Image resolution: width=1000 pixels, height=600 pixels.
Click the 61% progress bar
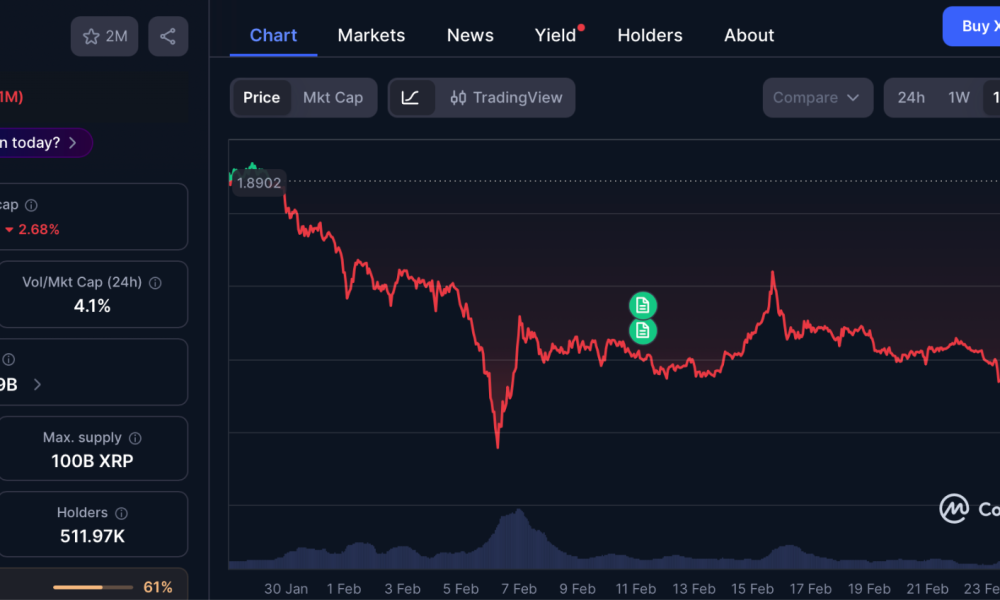pos(92,587)
